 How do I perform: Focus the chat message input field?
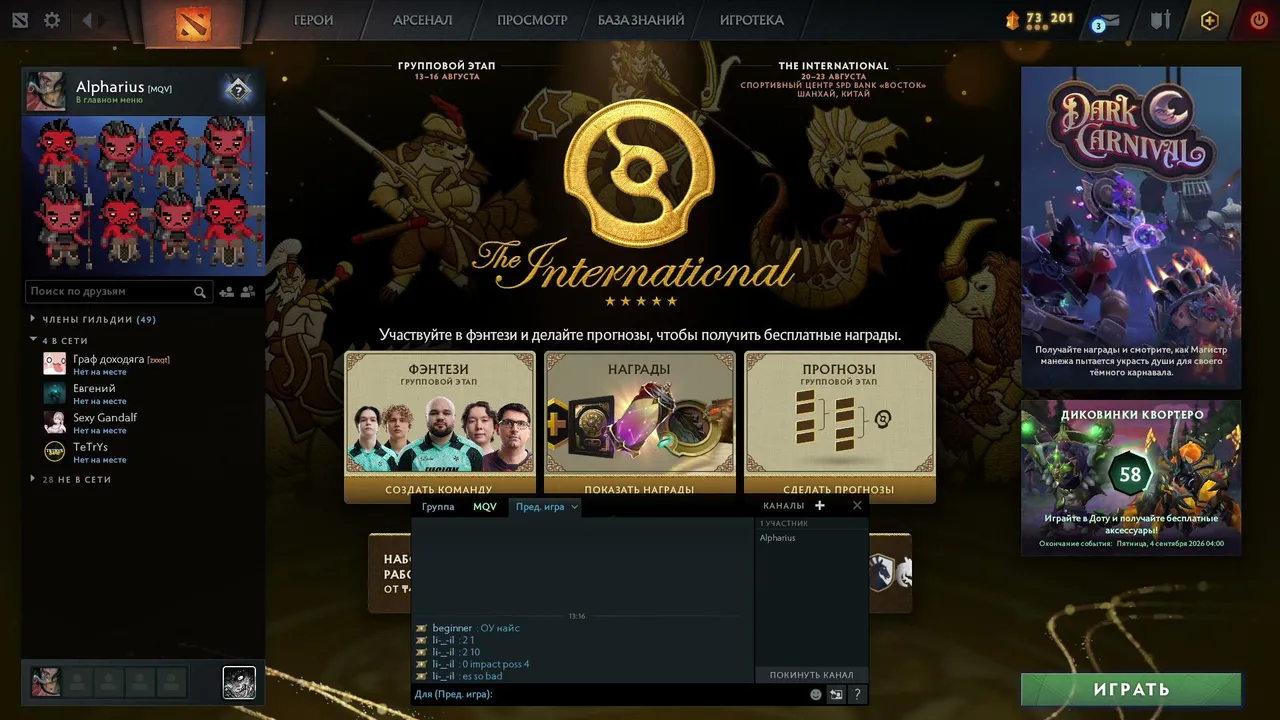click(610, 694)
